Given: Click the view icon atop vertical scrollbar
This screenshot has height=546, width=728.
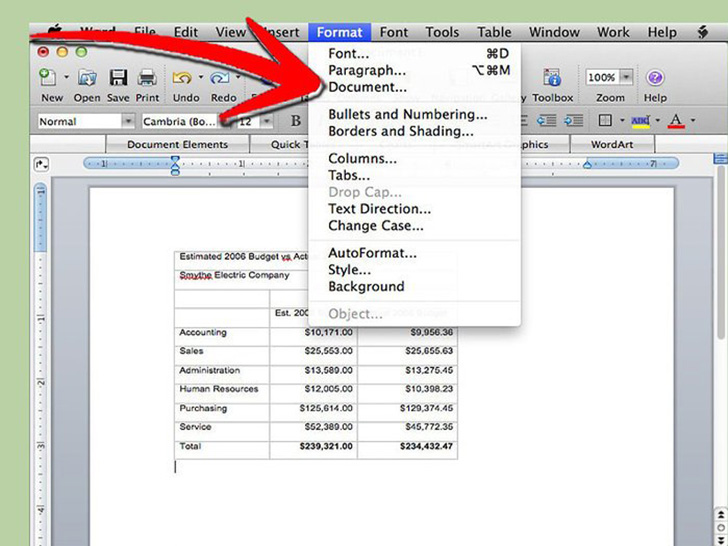Looking at the screenshot, I should pyautogui.click(x=720, y=159).
